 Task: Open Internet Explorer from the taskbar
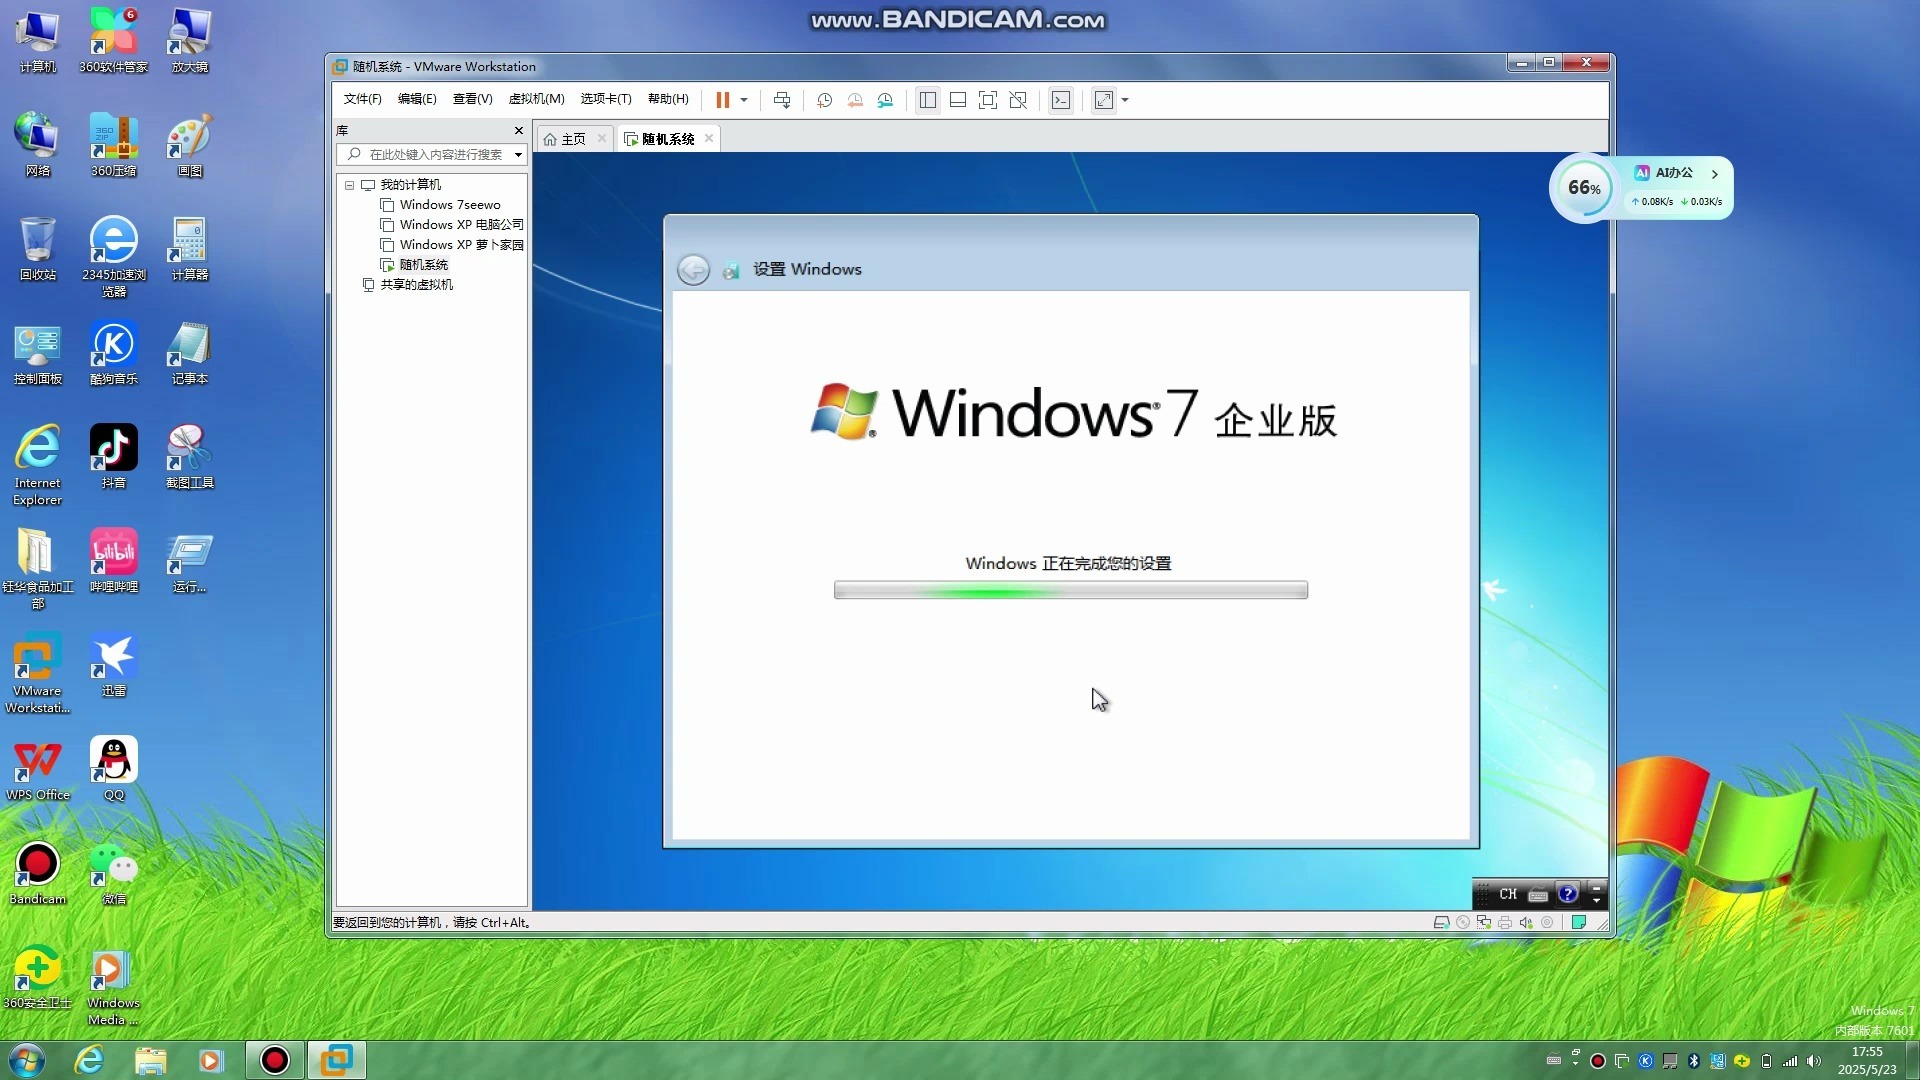(90, 1060)
